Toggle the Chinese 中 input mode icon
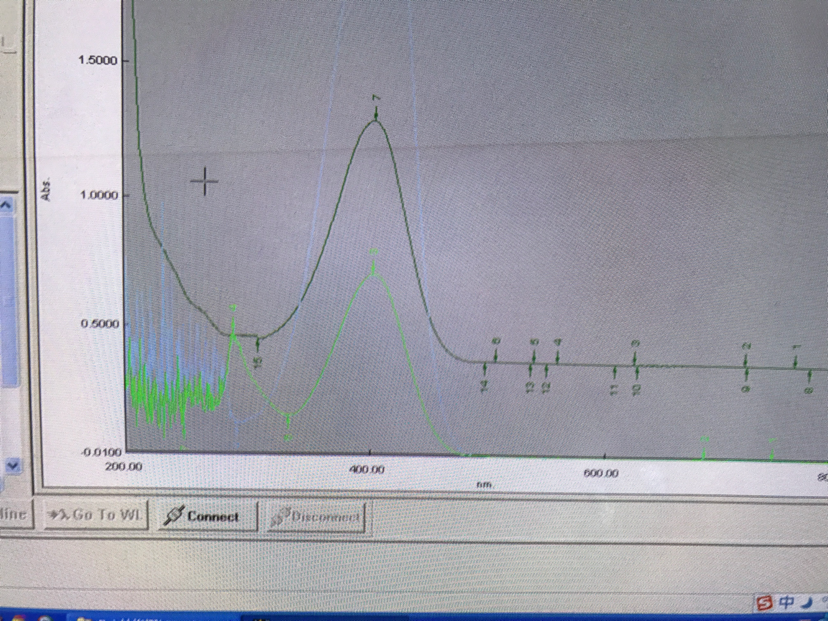This screenshot has width=828, height=621. coord(786,602)
